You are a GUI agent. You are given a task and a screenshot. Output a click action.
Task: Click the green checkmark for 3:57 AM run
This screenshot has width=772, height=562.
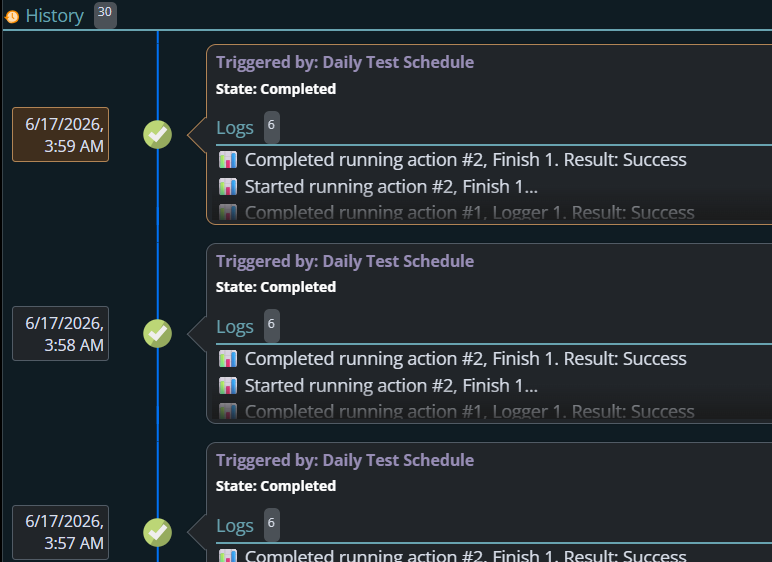[158, 532]
